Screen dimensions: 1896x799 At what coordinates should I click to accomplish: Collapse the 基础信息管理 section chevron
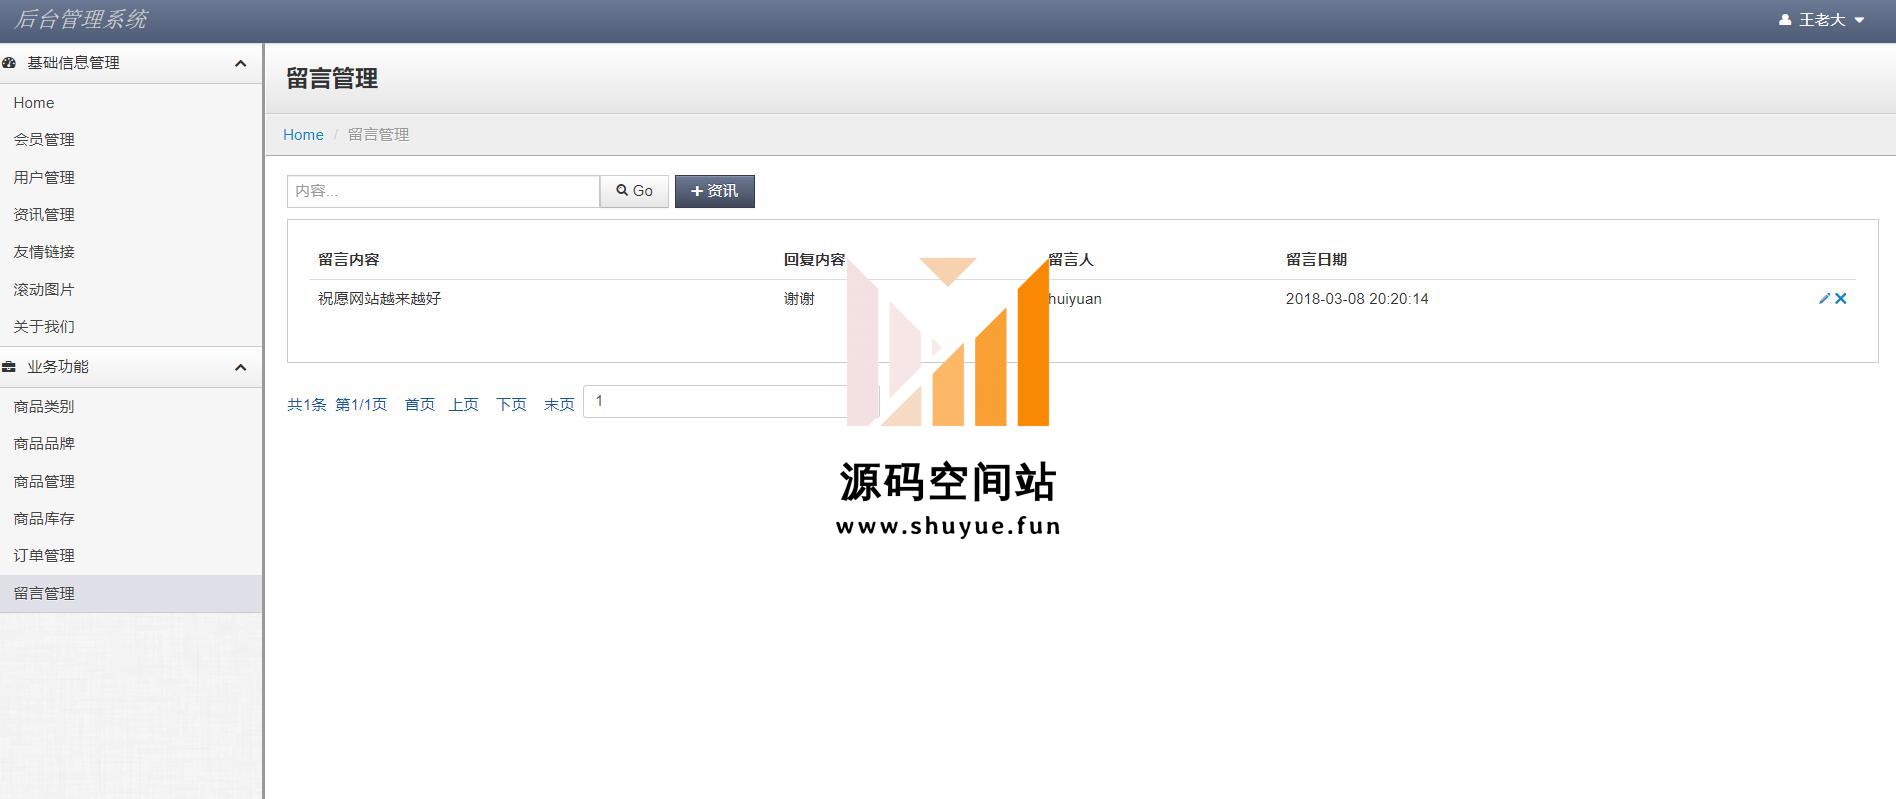pyautogui.click(x=240, y=63)
